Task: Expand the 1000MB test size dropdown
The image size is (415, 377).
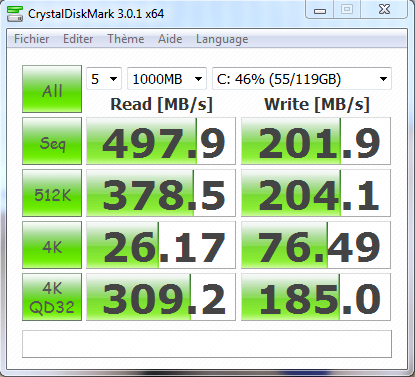Action: (167, 79)
